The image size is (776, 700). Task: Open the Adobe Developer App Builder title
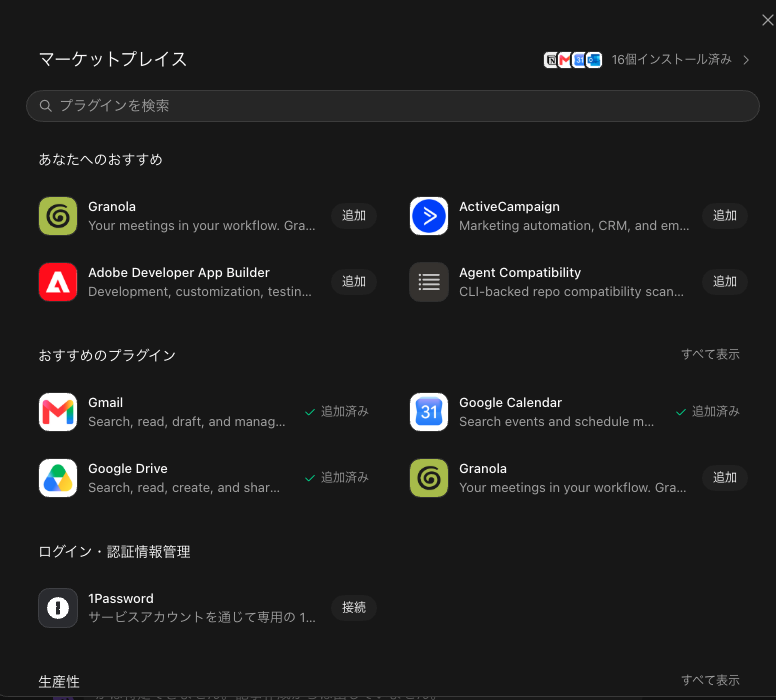(x=179, y=273)
